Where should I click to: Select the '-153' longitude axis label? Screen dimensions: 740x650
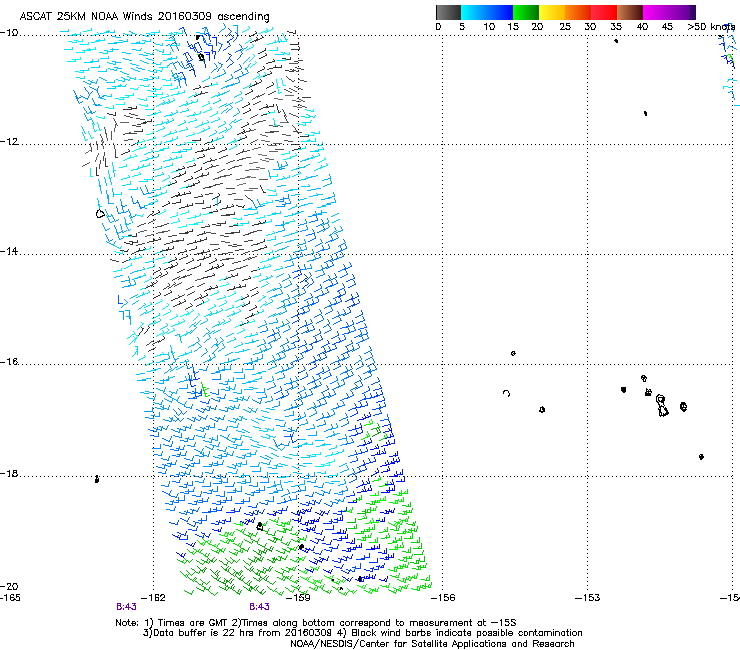[588, 598]
